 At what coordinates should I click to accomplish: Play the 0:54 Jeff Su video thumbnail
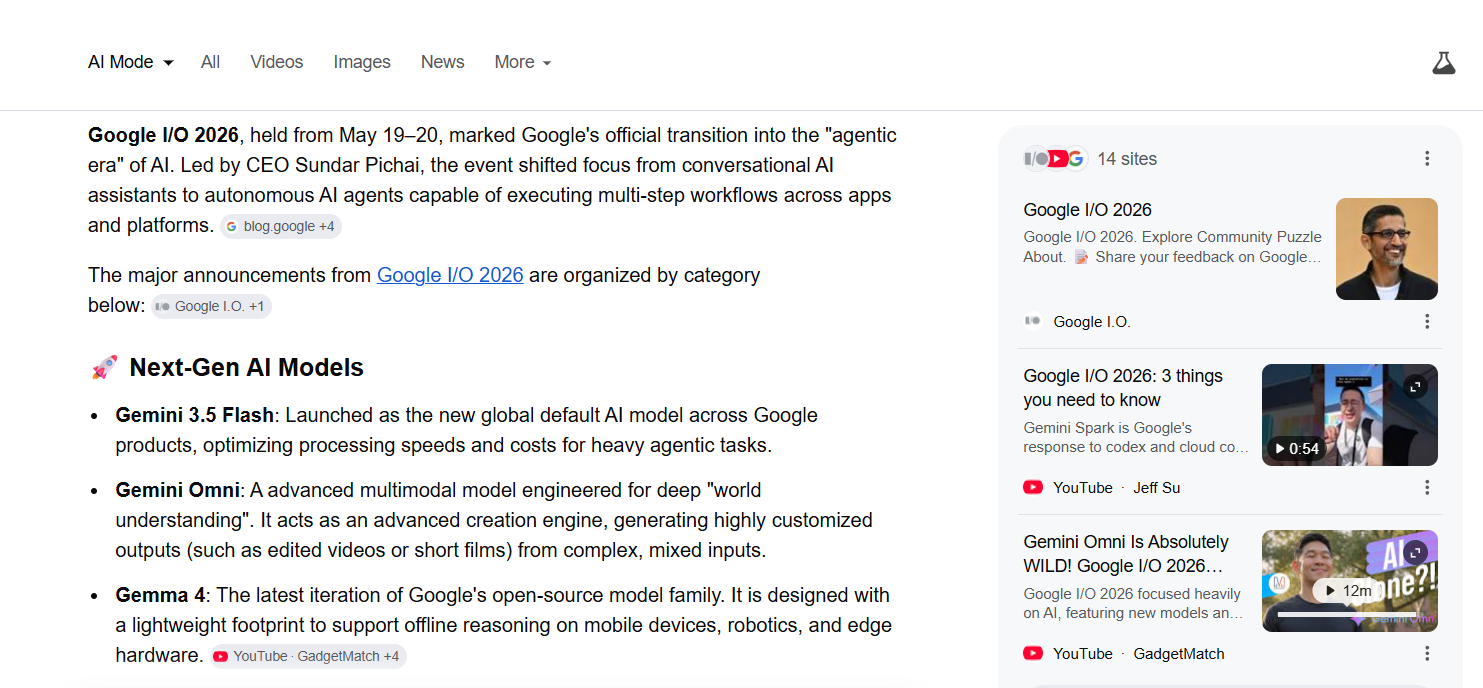coord(1350,415)
